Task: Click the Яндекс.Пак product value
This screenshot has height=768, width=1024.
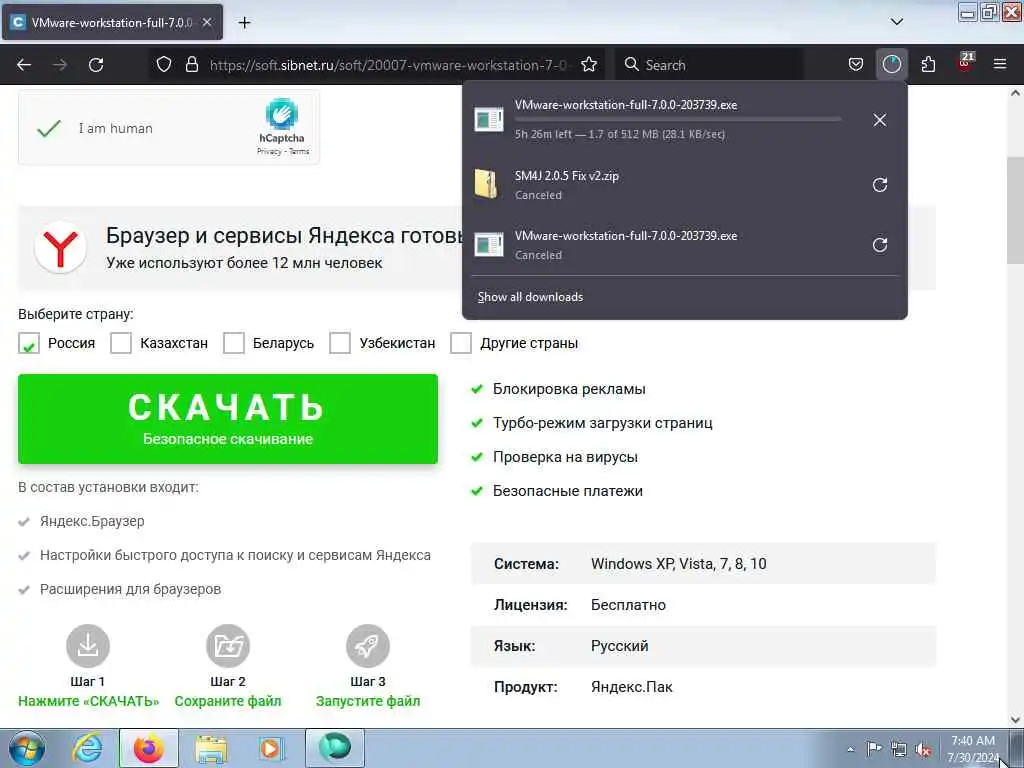Action: [x=632, y=687]
